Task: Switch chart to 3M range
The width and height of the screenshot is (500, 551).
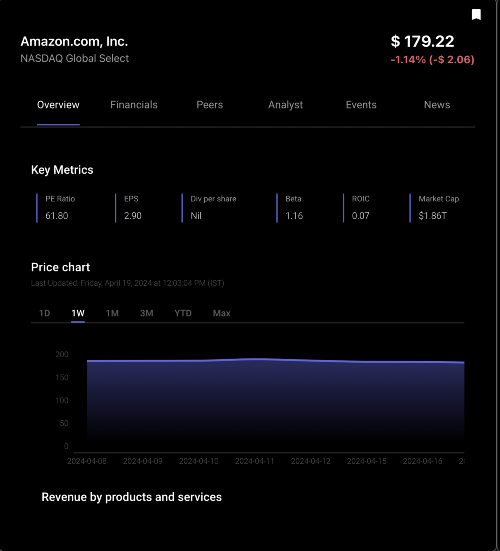Action: tap(147, 313)
